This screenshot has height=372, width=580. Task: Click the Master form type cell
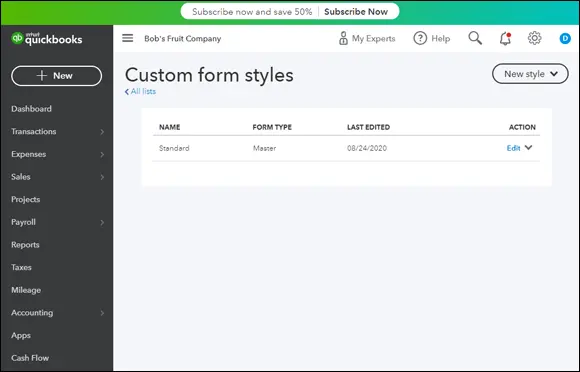tap(264, 148)
